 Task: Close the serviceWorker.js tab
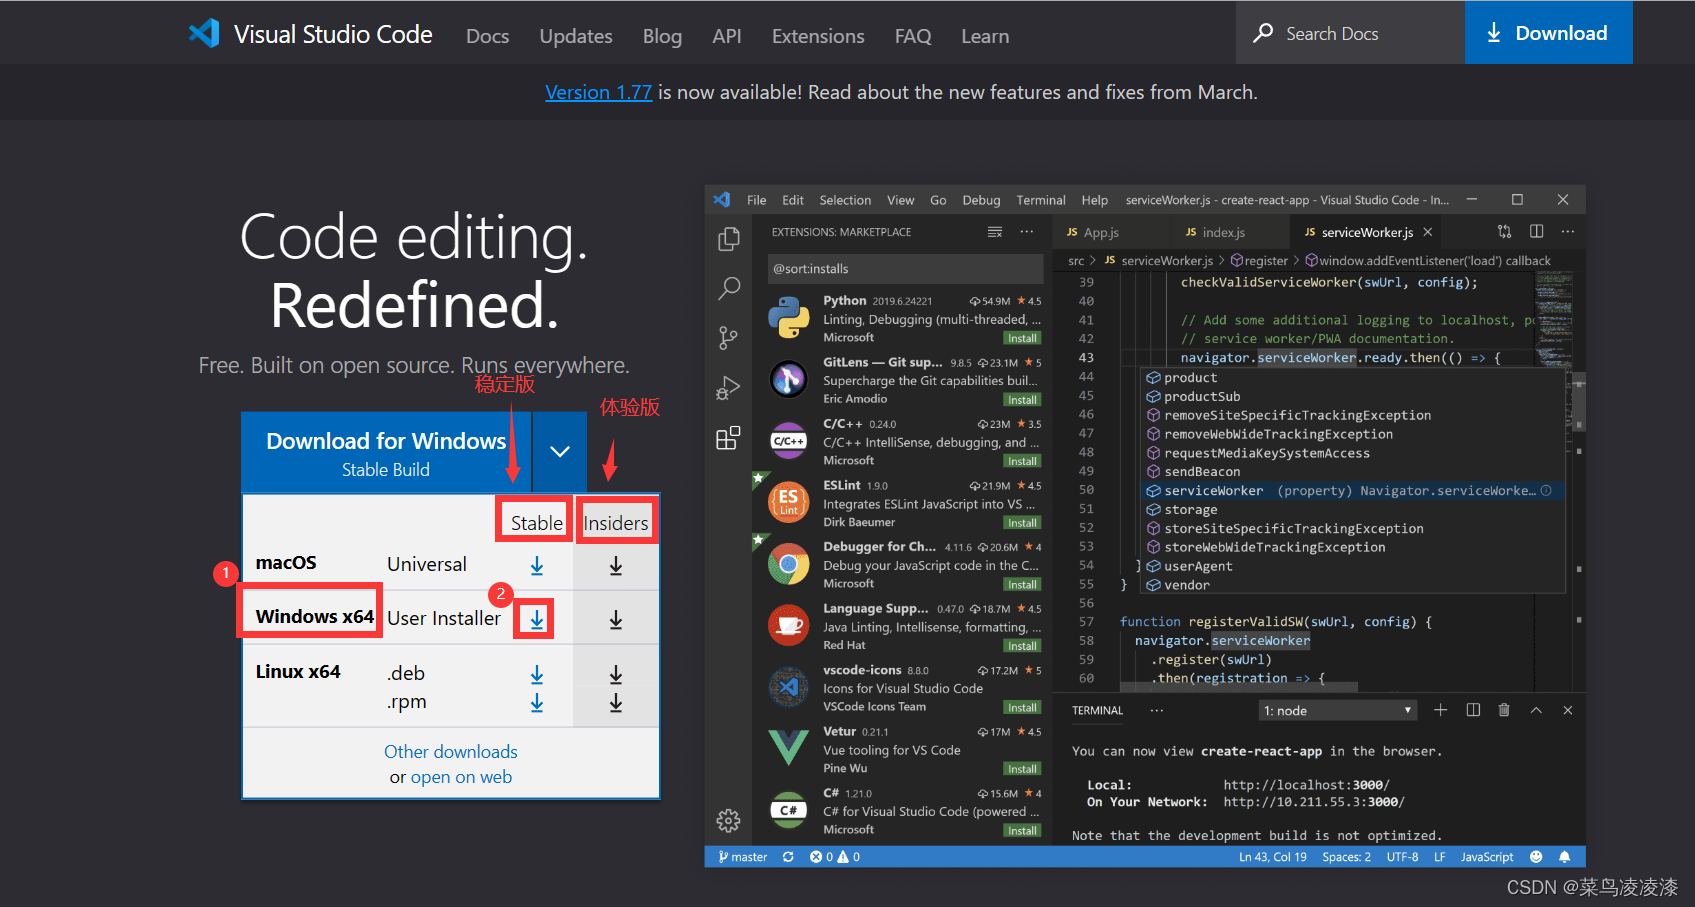(x=1428, y=232)
